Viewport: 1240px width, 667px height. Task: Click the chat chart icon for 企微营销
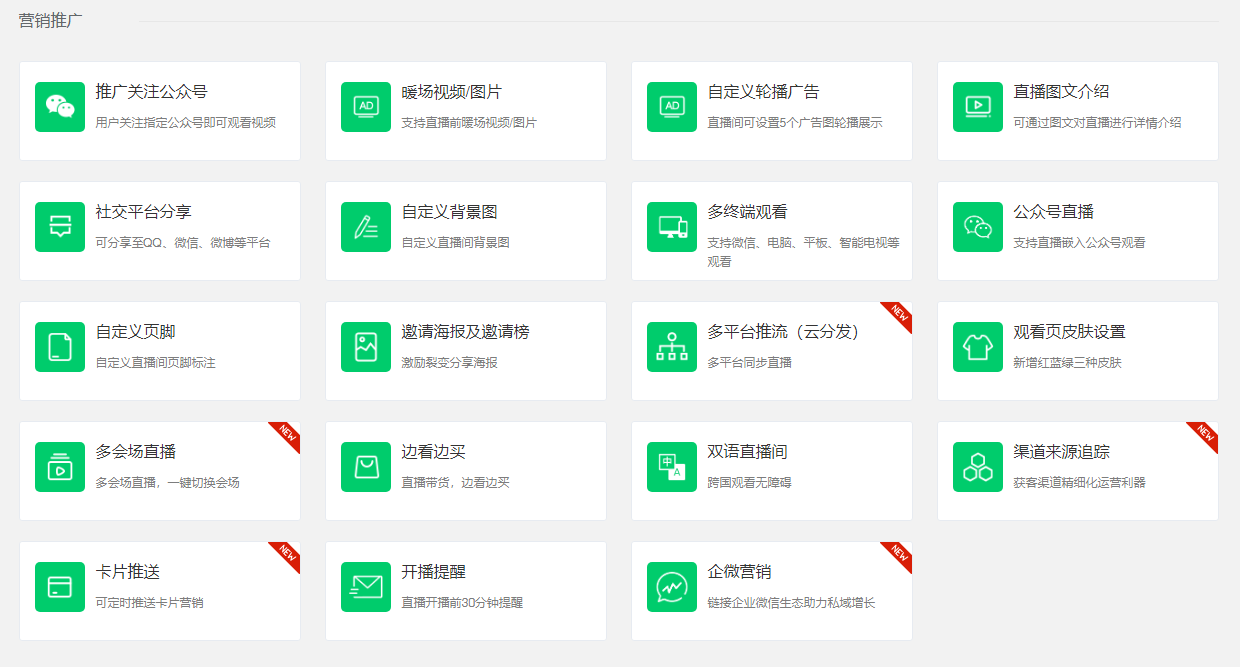(x=672, y=587)
